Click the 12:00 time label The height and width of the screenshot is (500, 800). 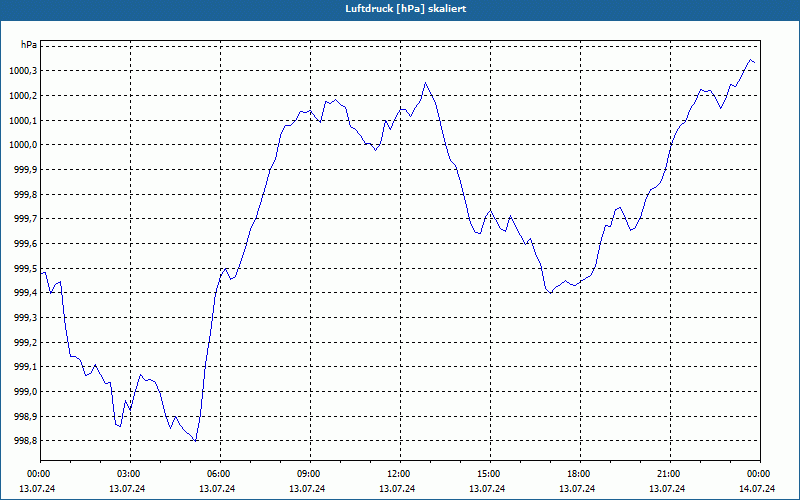click(x=400, y=474)
